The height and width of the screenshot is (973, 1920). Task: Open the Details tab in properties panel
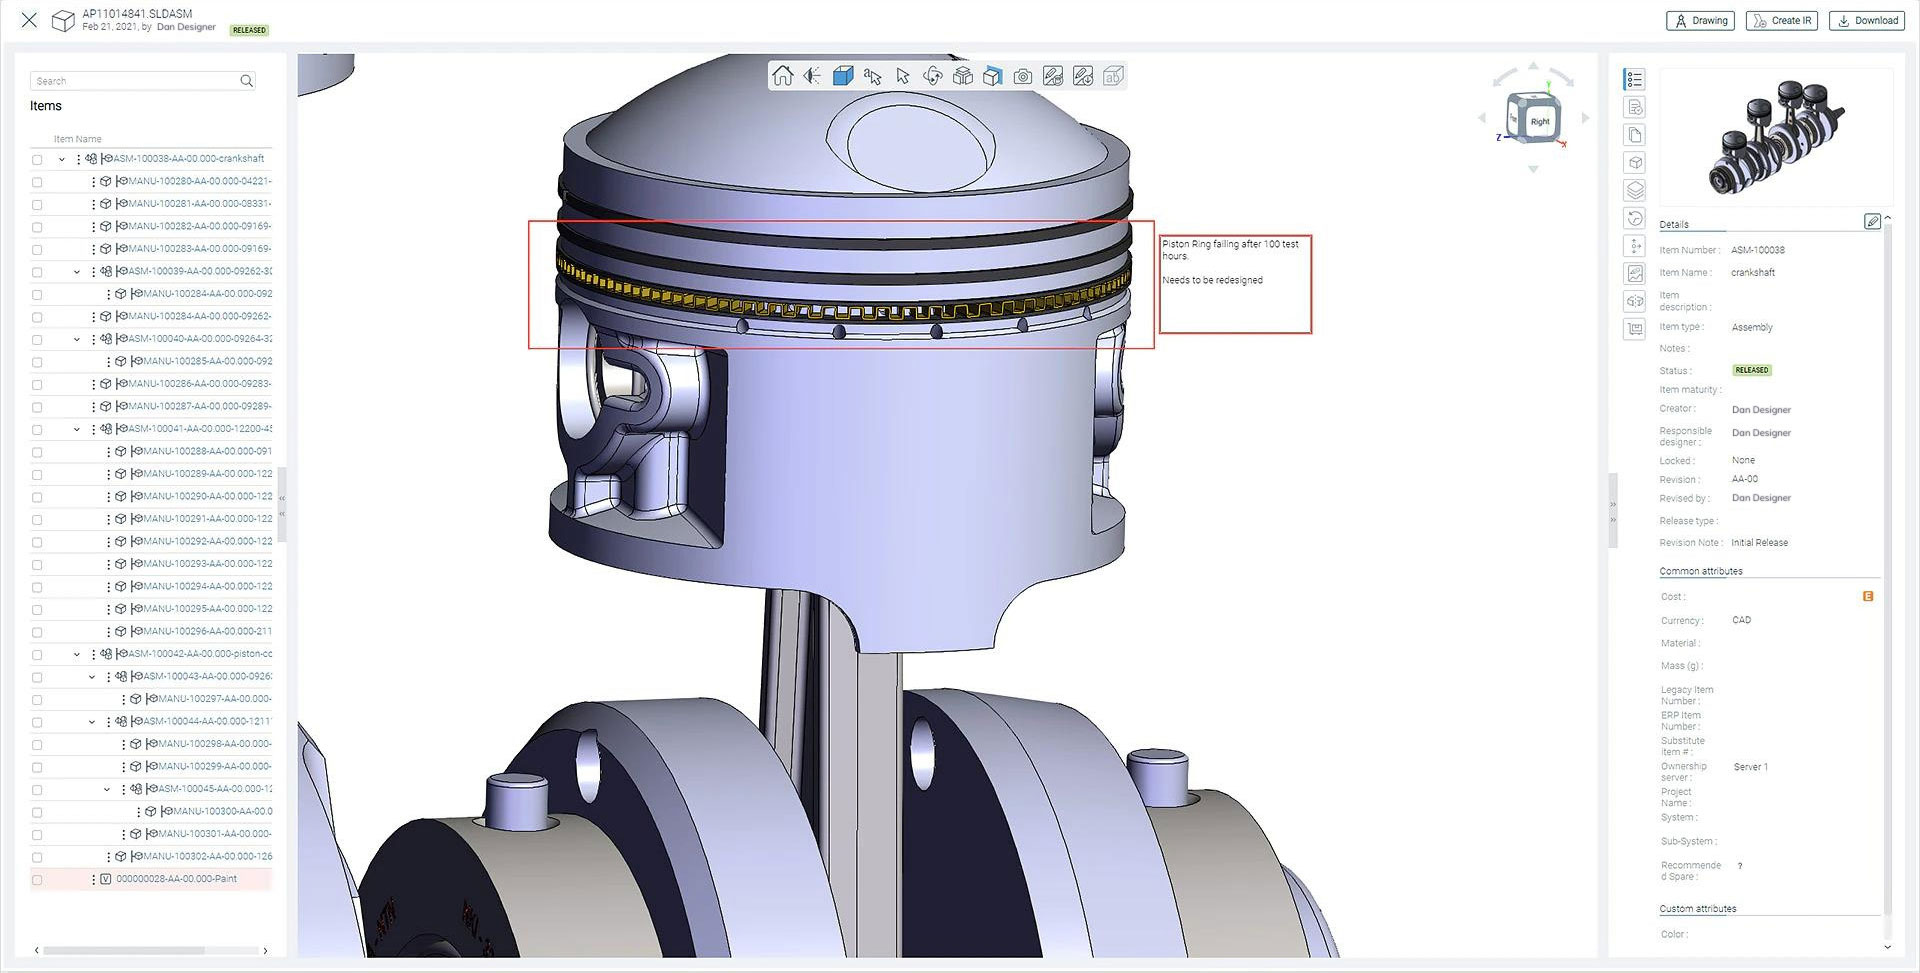pos(1674,224)
